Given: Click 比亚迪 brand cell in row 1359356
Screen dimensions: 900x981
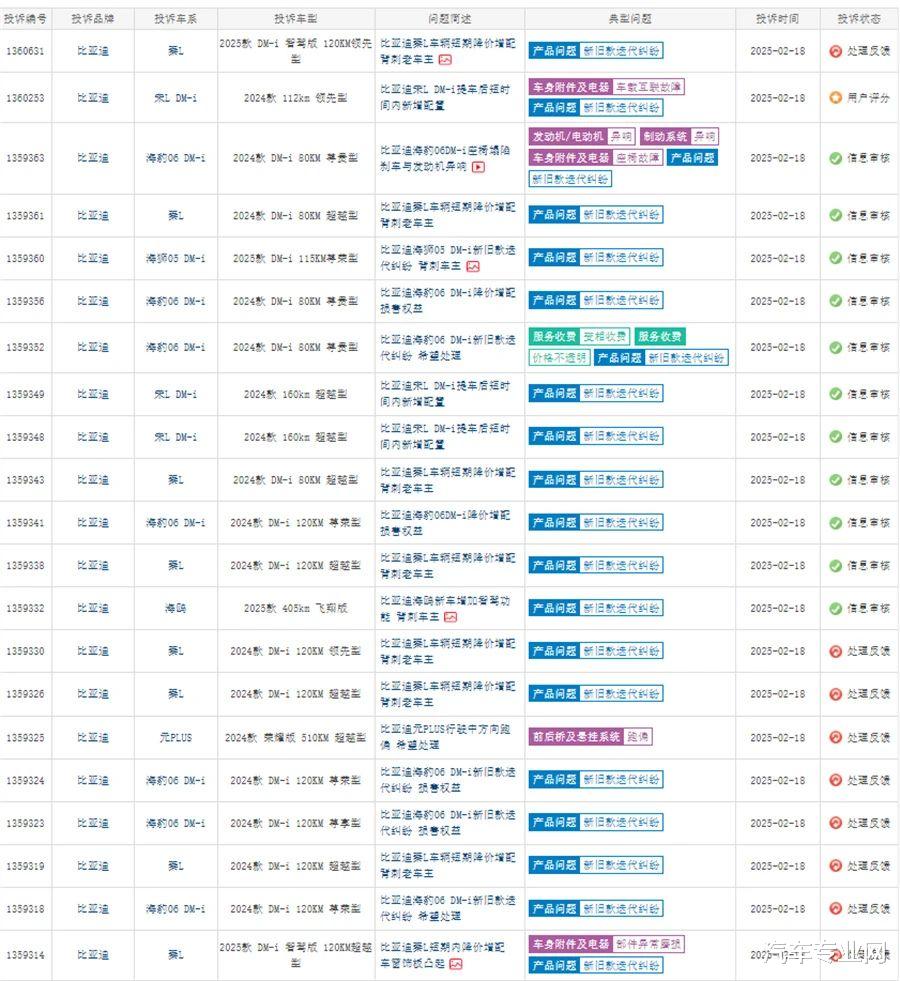Looking at the screenshot, I should click(x=93, y=301).
